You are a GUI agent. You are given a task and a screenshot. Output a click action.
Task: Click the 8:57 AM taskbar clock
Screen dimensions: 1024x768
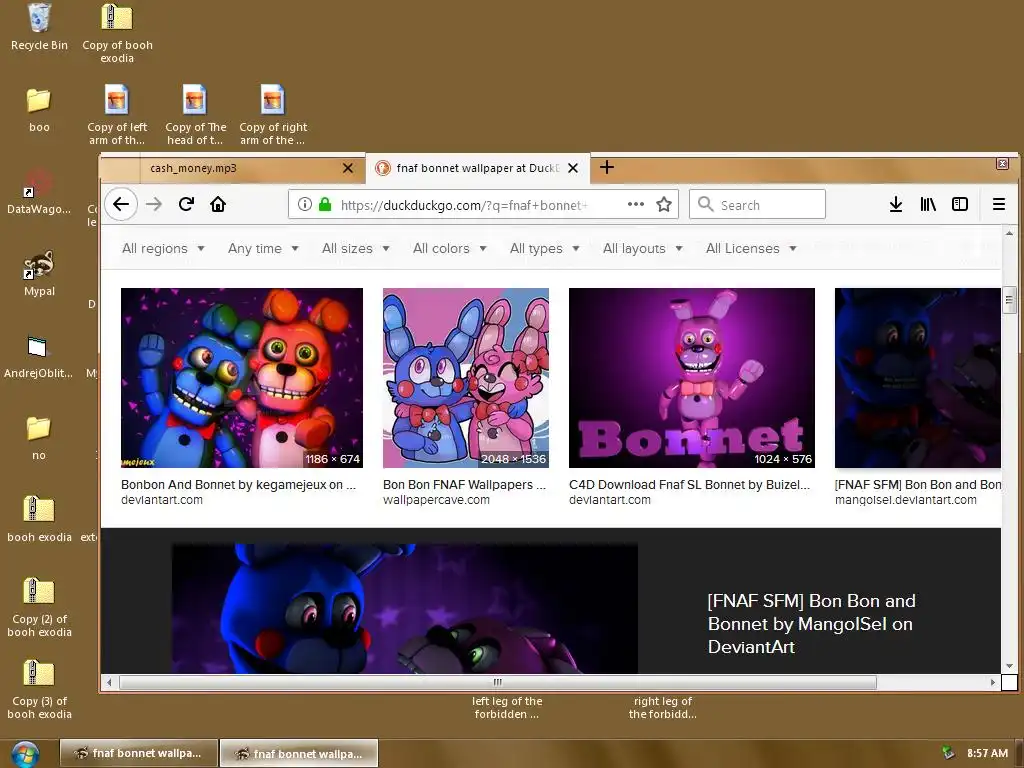(987, 753)
